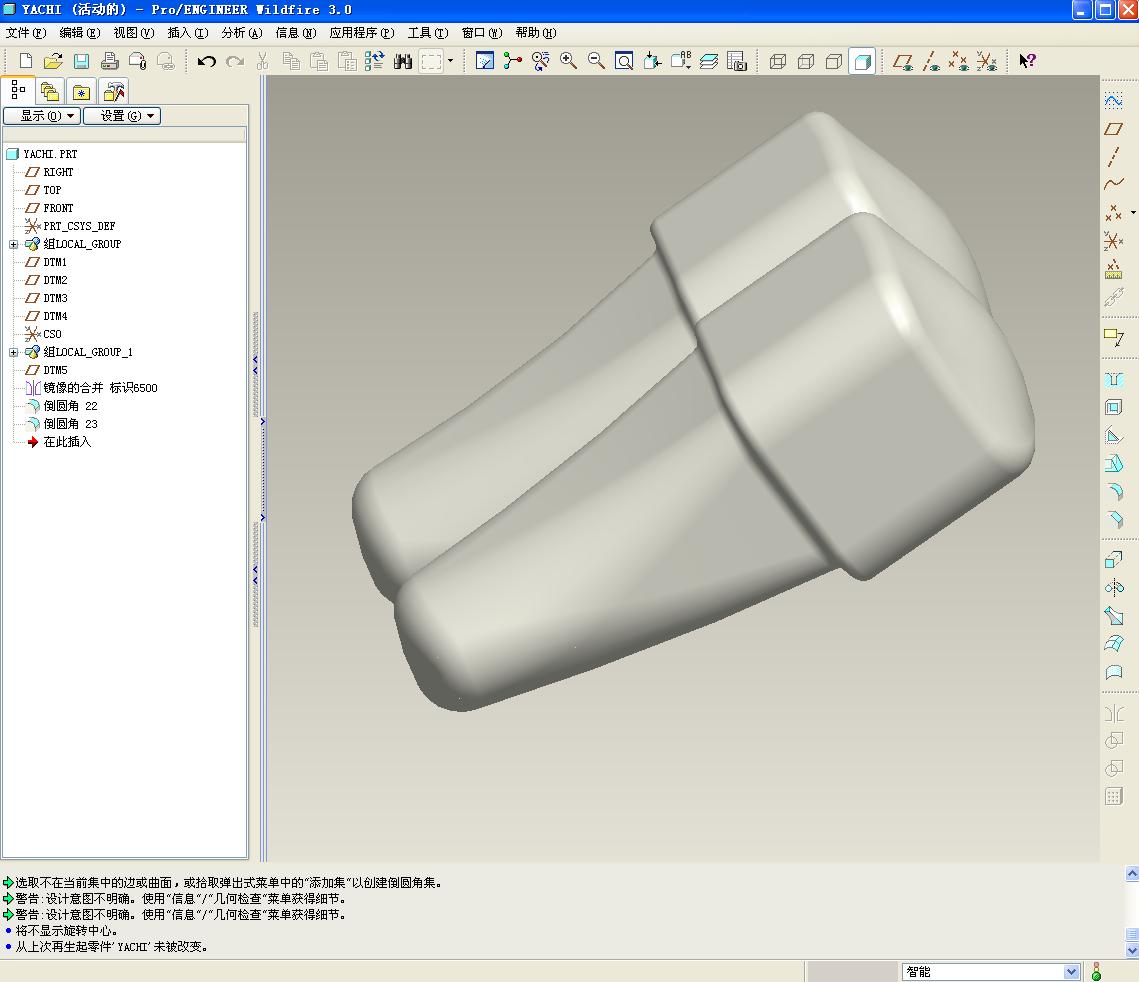The height and width of the screenshot is (982, 1139).
Task: Click the context-sensitive help icon
Action: click(x=1026, y=61)
